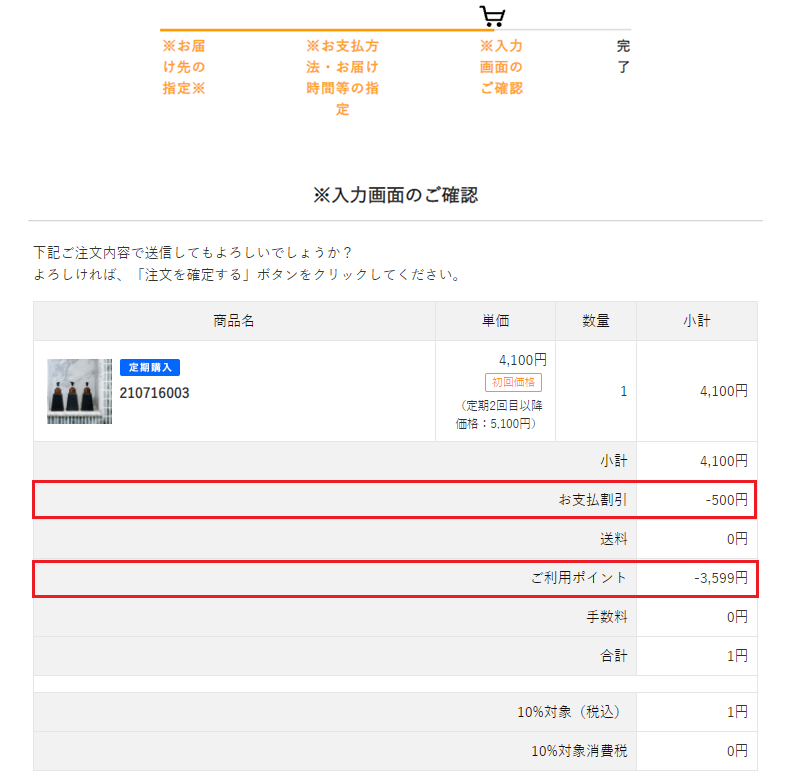The height and width of the screenshot is (780, 785).
Task: Click the shopping cart icon at top
Action: pos(492,16)
